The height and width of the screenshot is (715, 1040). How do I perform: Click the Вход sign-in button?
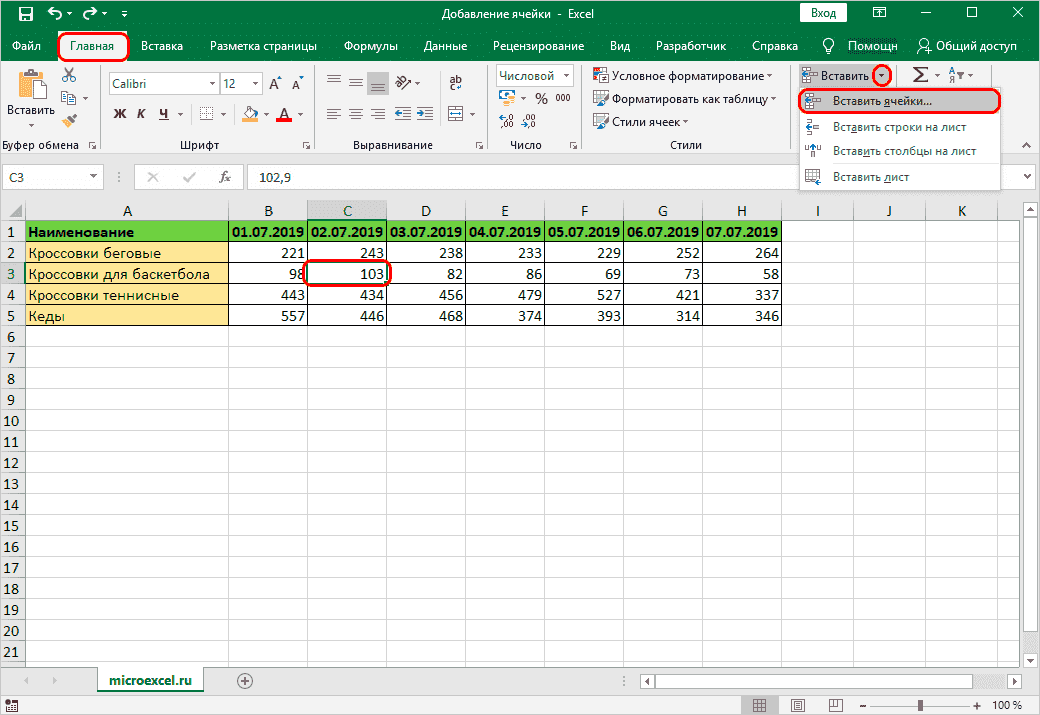tap(823, 14)
